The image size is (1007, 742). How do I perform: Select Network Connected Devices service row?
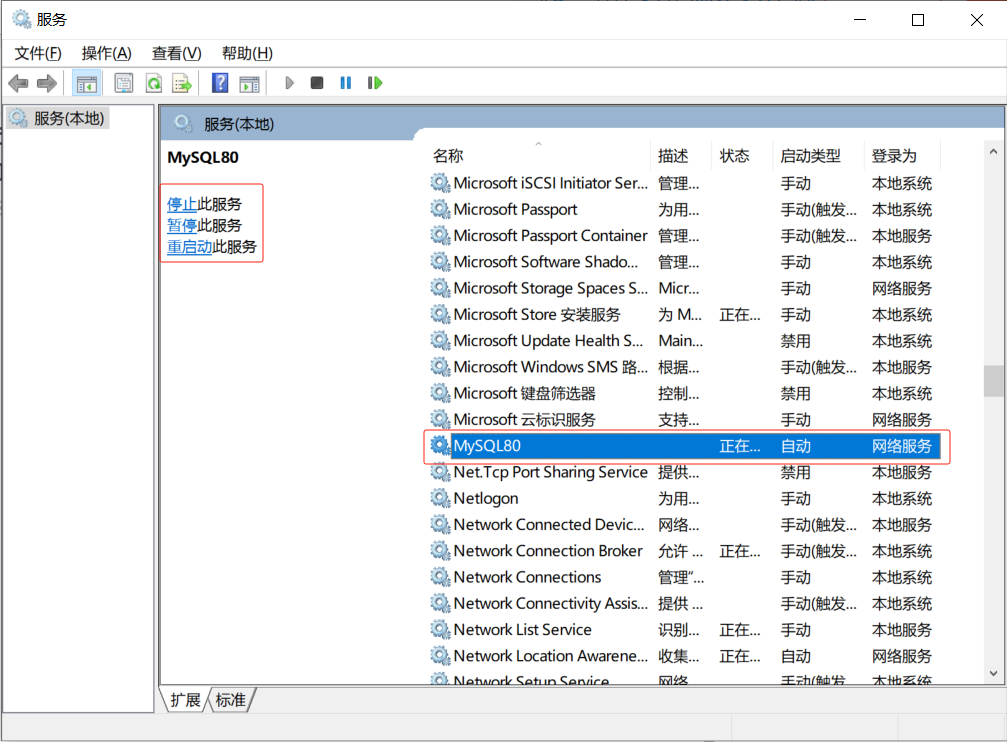(x=685, y=525)
